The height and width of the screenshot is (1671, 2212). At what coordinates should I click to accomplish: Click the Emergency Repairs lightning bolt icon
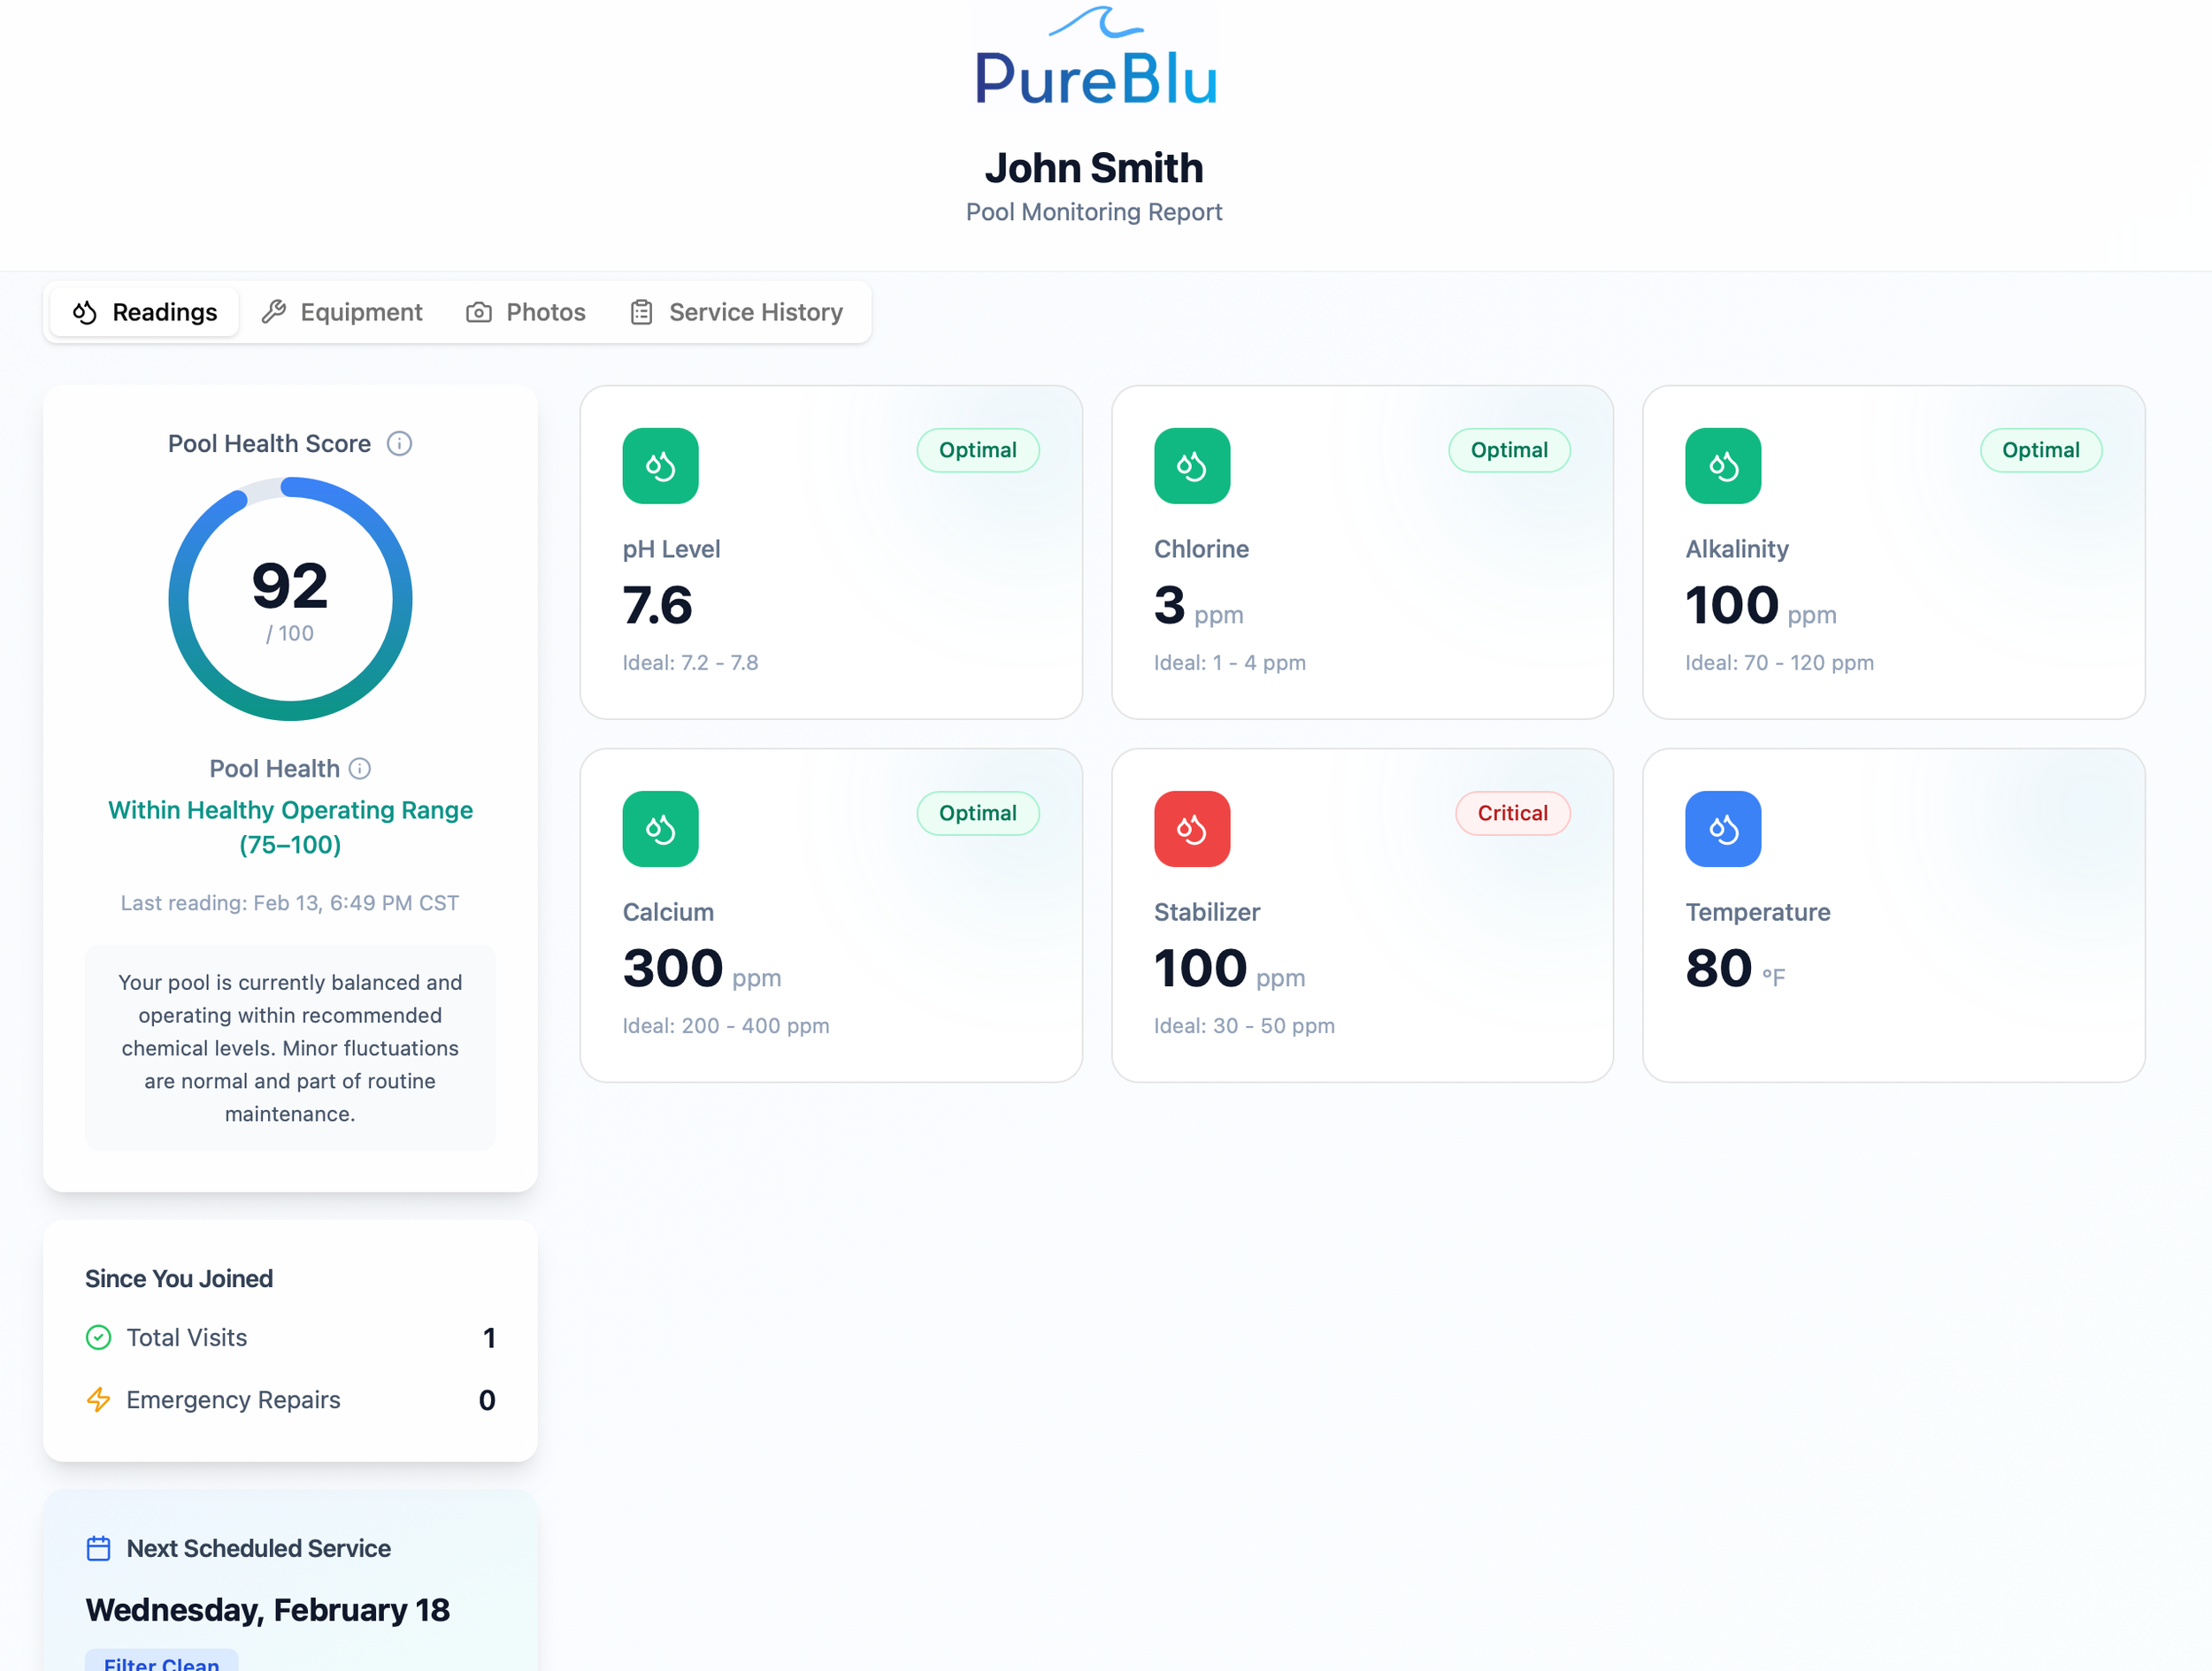[x=98, y=1399]
